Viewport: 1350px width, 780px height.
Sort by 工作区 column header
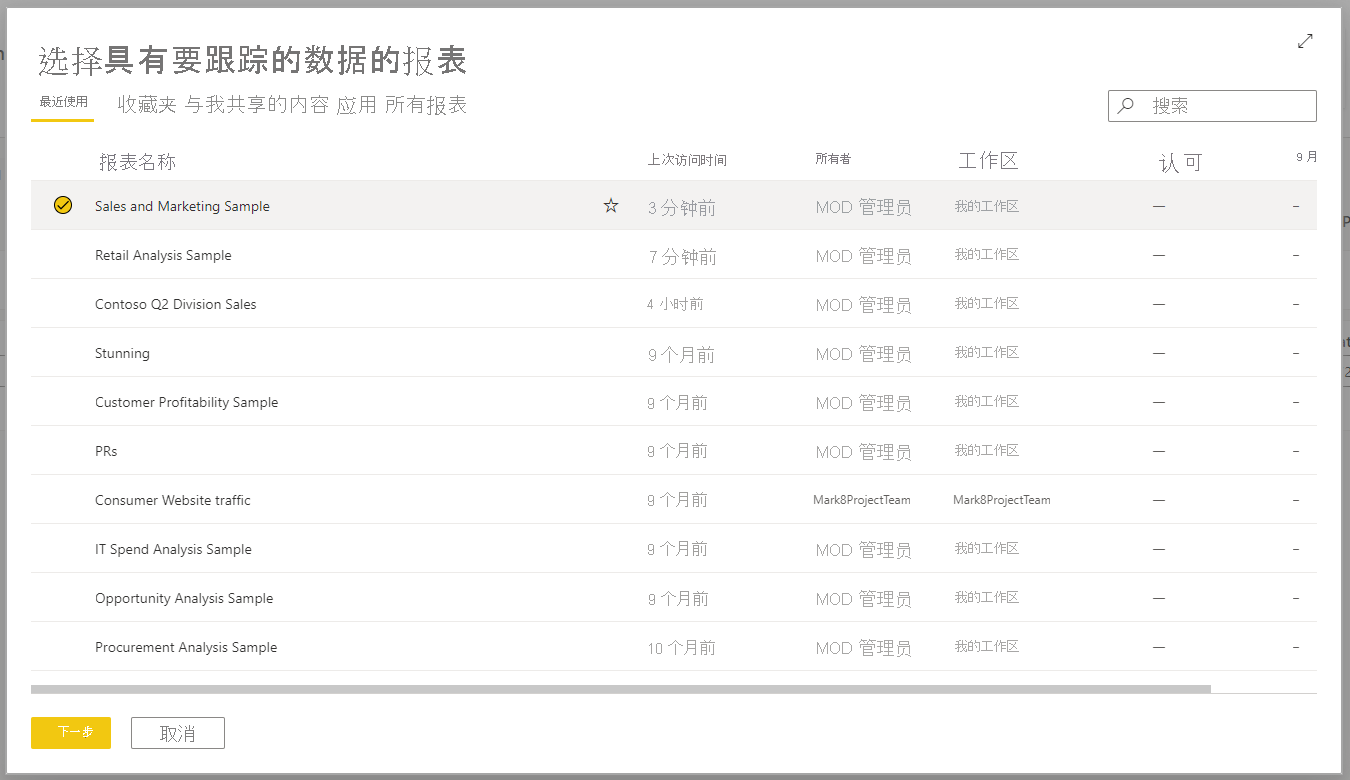pos(988,161)
